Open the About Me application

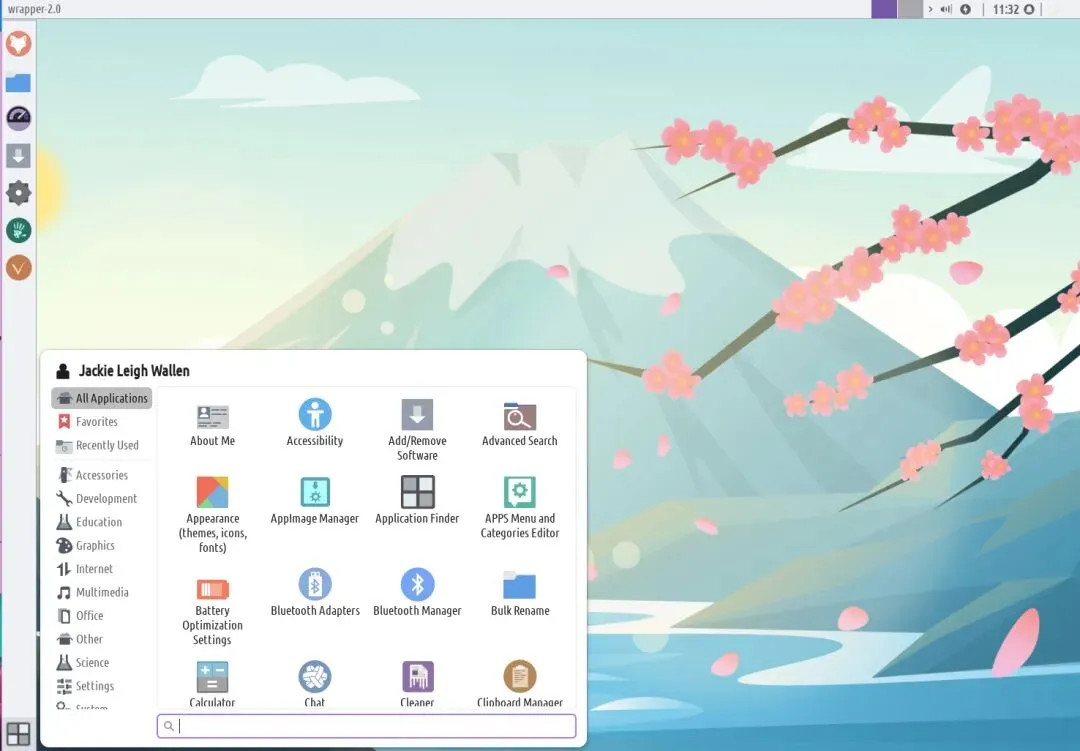point(212,424)
